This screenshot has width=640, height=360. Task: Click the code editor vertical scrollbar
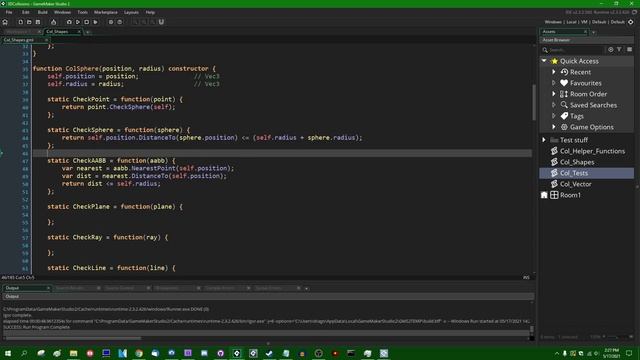(x=534, y=102)
